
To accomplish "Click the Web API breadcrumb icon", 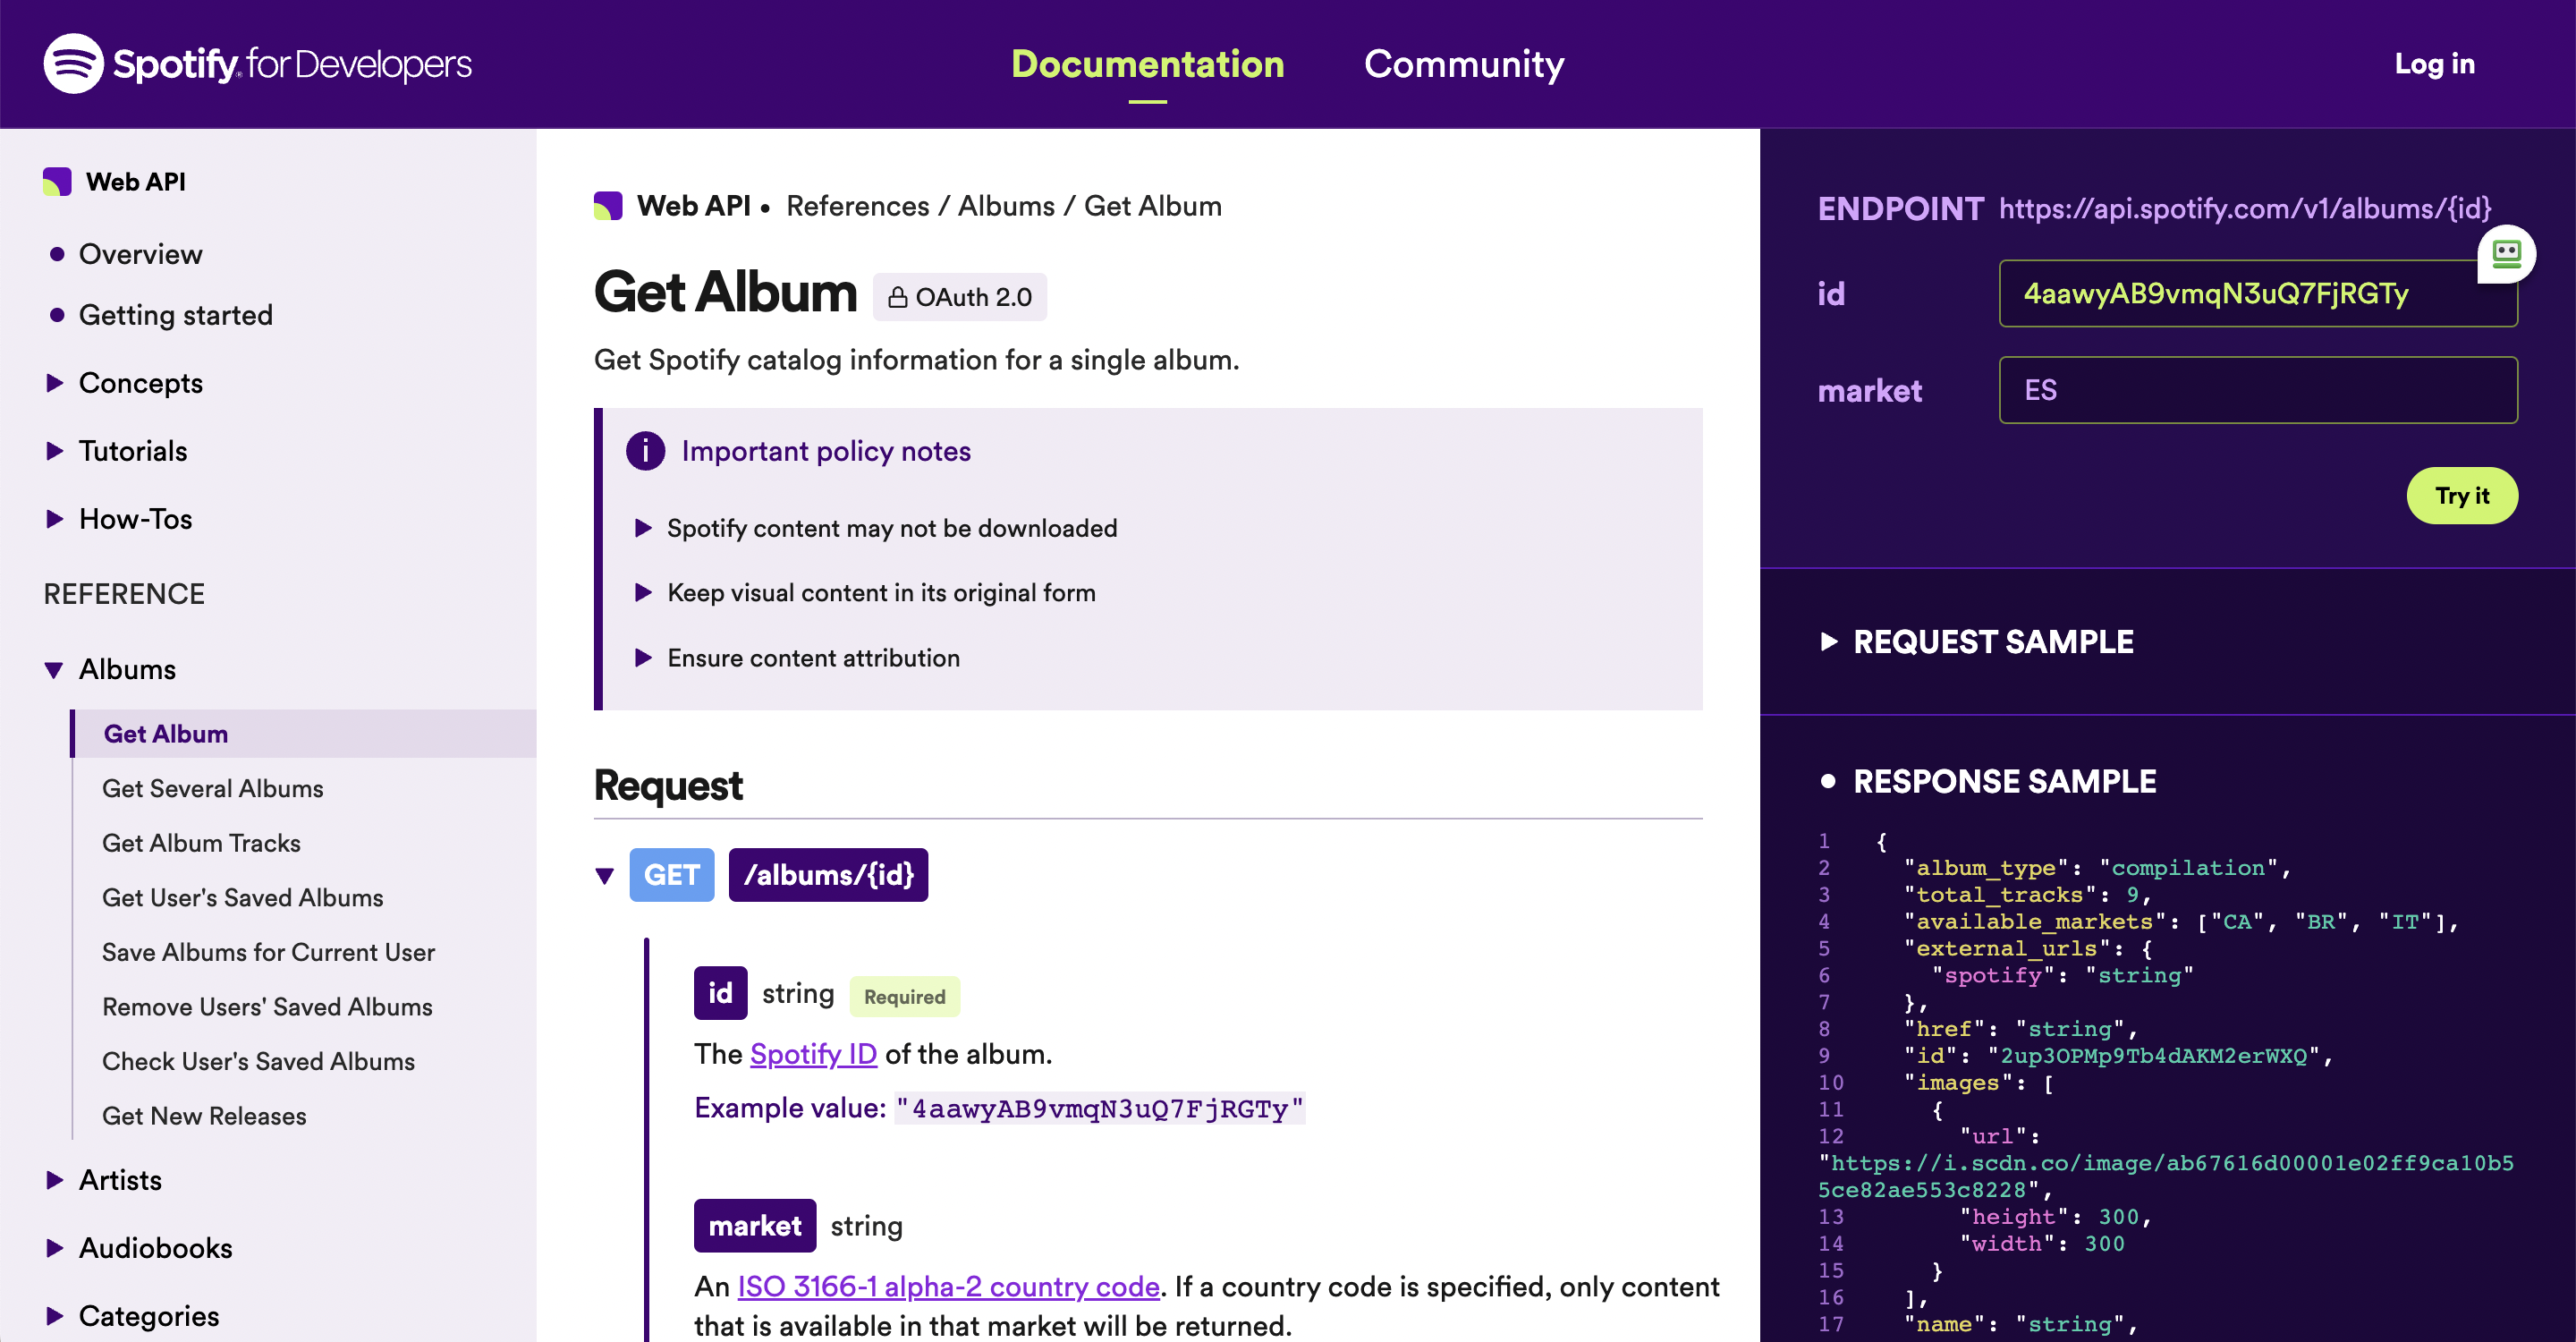I will point(608,206).
